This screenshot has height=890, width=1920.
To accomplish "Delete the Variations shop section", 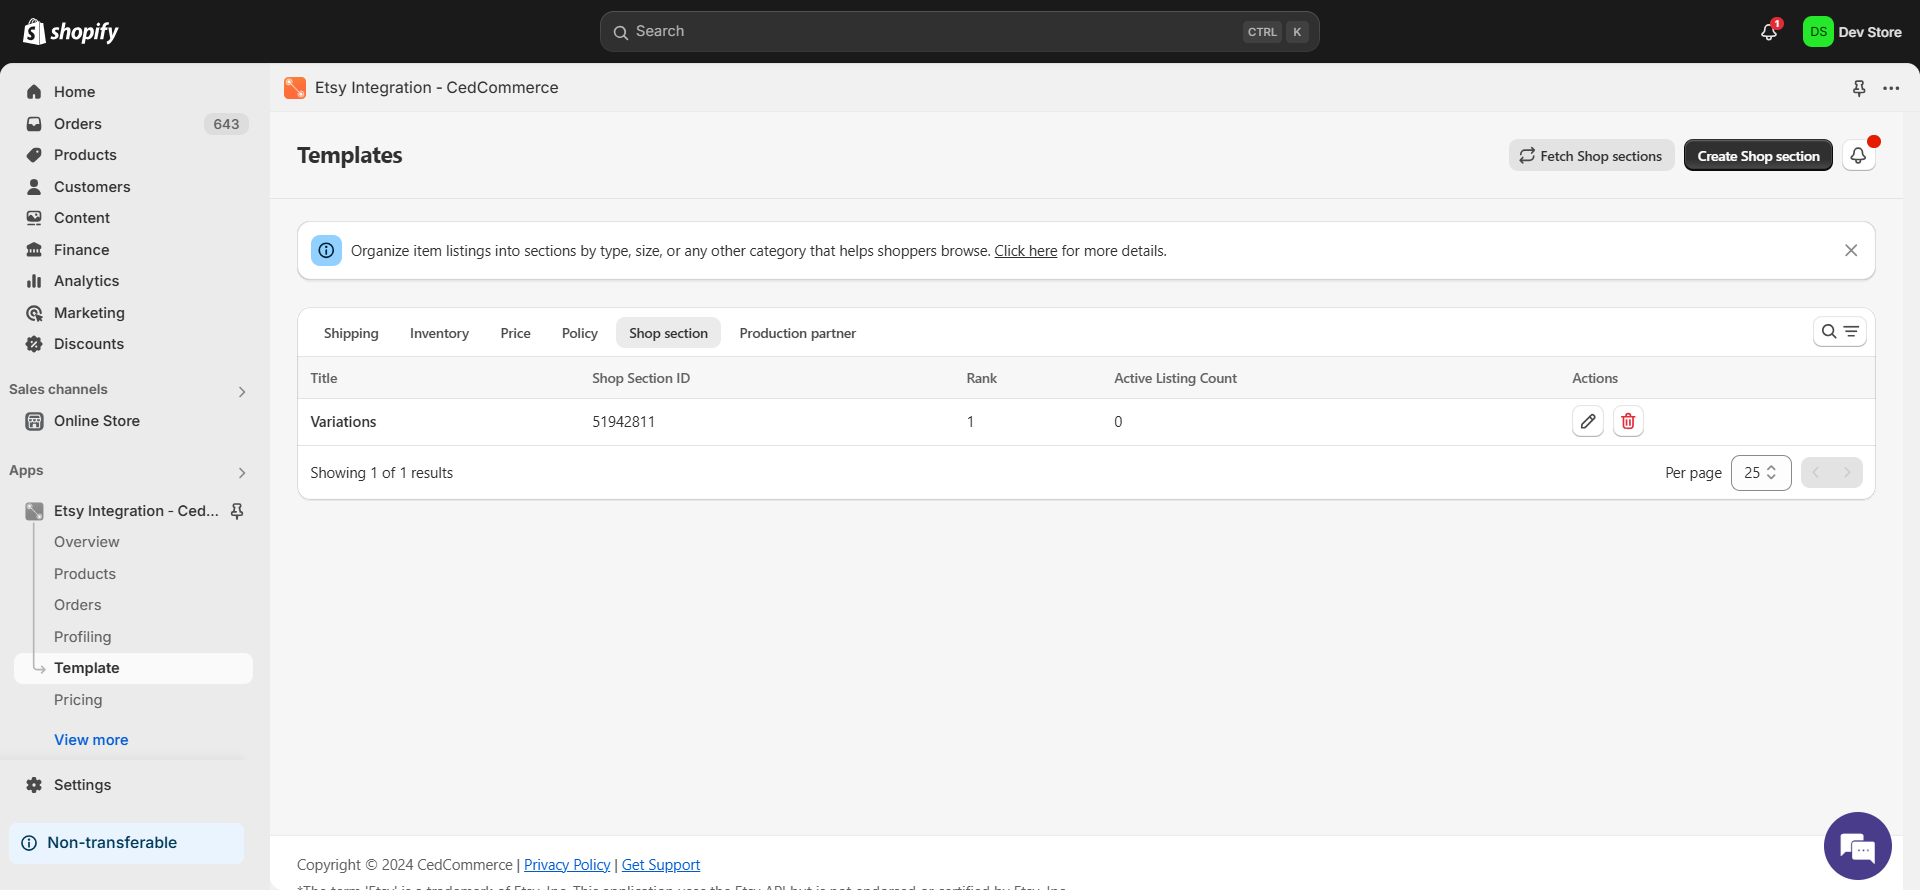I will [x=1628, y=422].
